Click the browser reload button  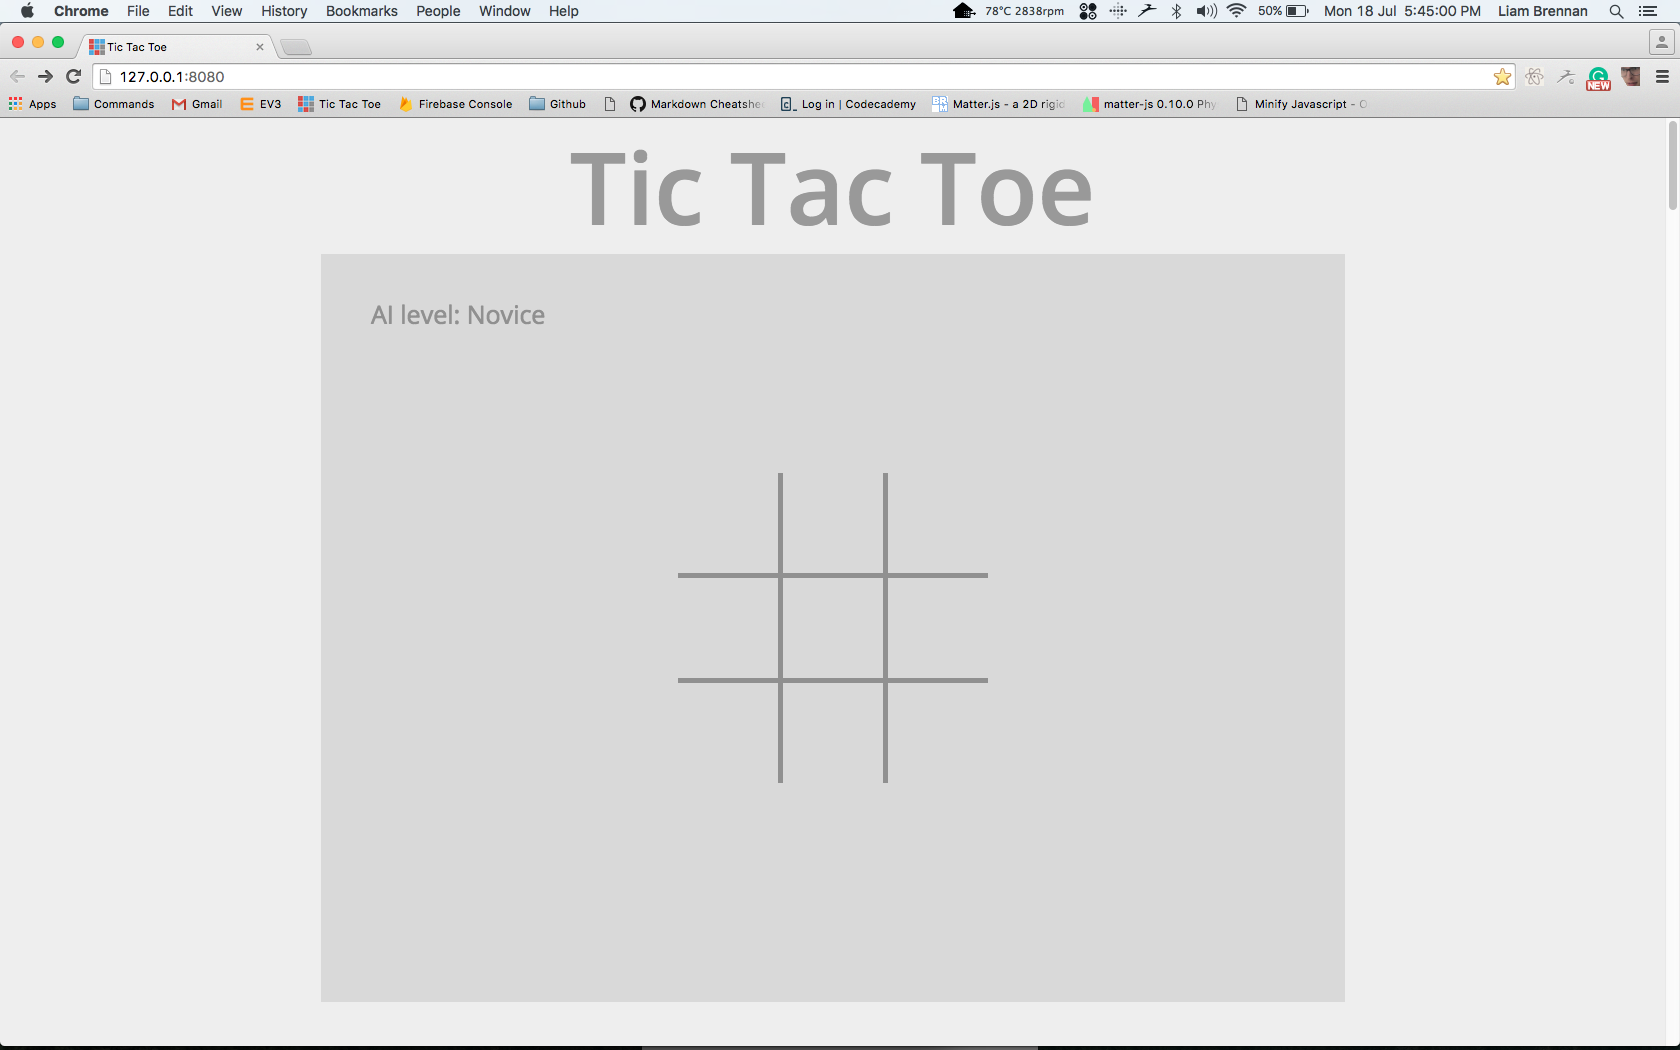(x=73, y=77)
